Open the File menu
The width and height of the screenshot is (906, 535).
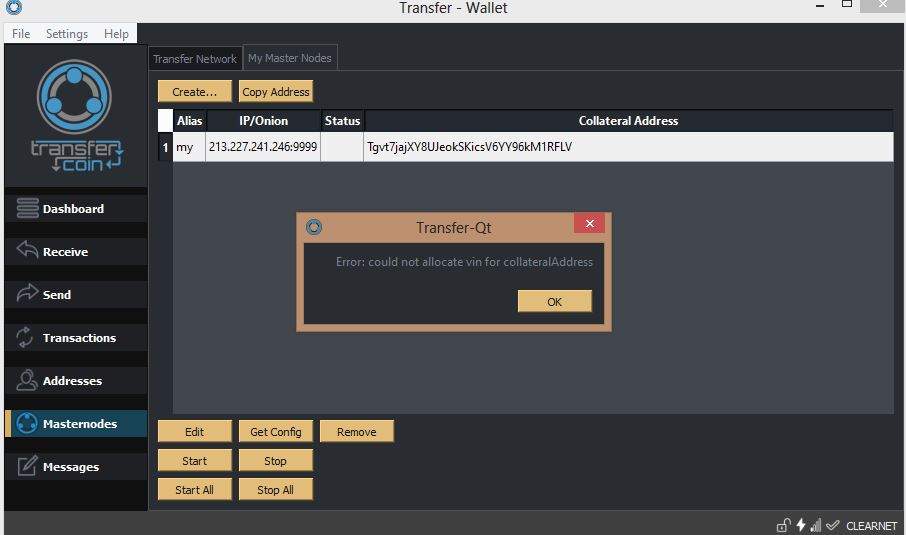pyautogui.click(x=21, y=34)
